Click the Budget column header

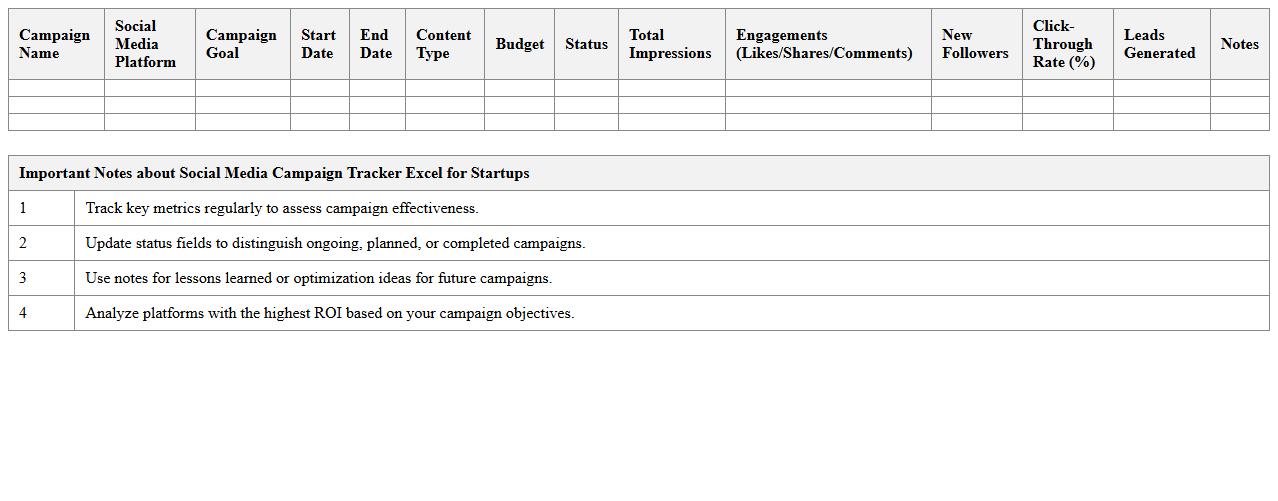click(519, 44)
